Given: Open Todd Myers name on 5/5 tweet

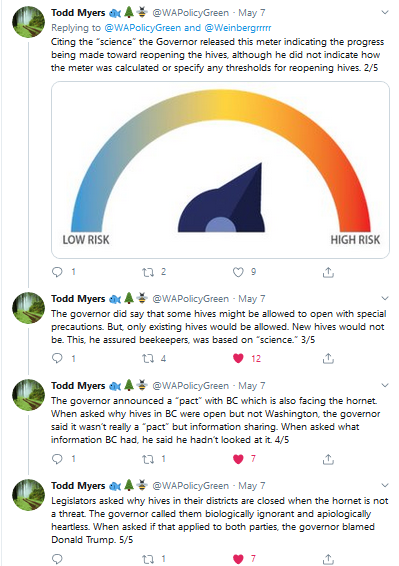Looking at the screenshot, I should point(78,486).
